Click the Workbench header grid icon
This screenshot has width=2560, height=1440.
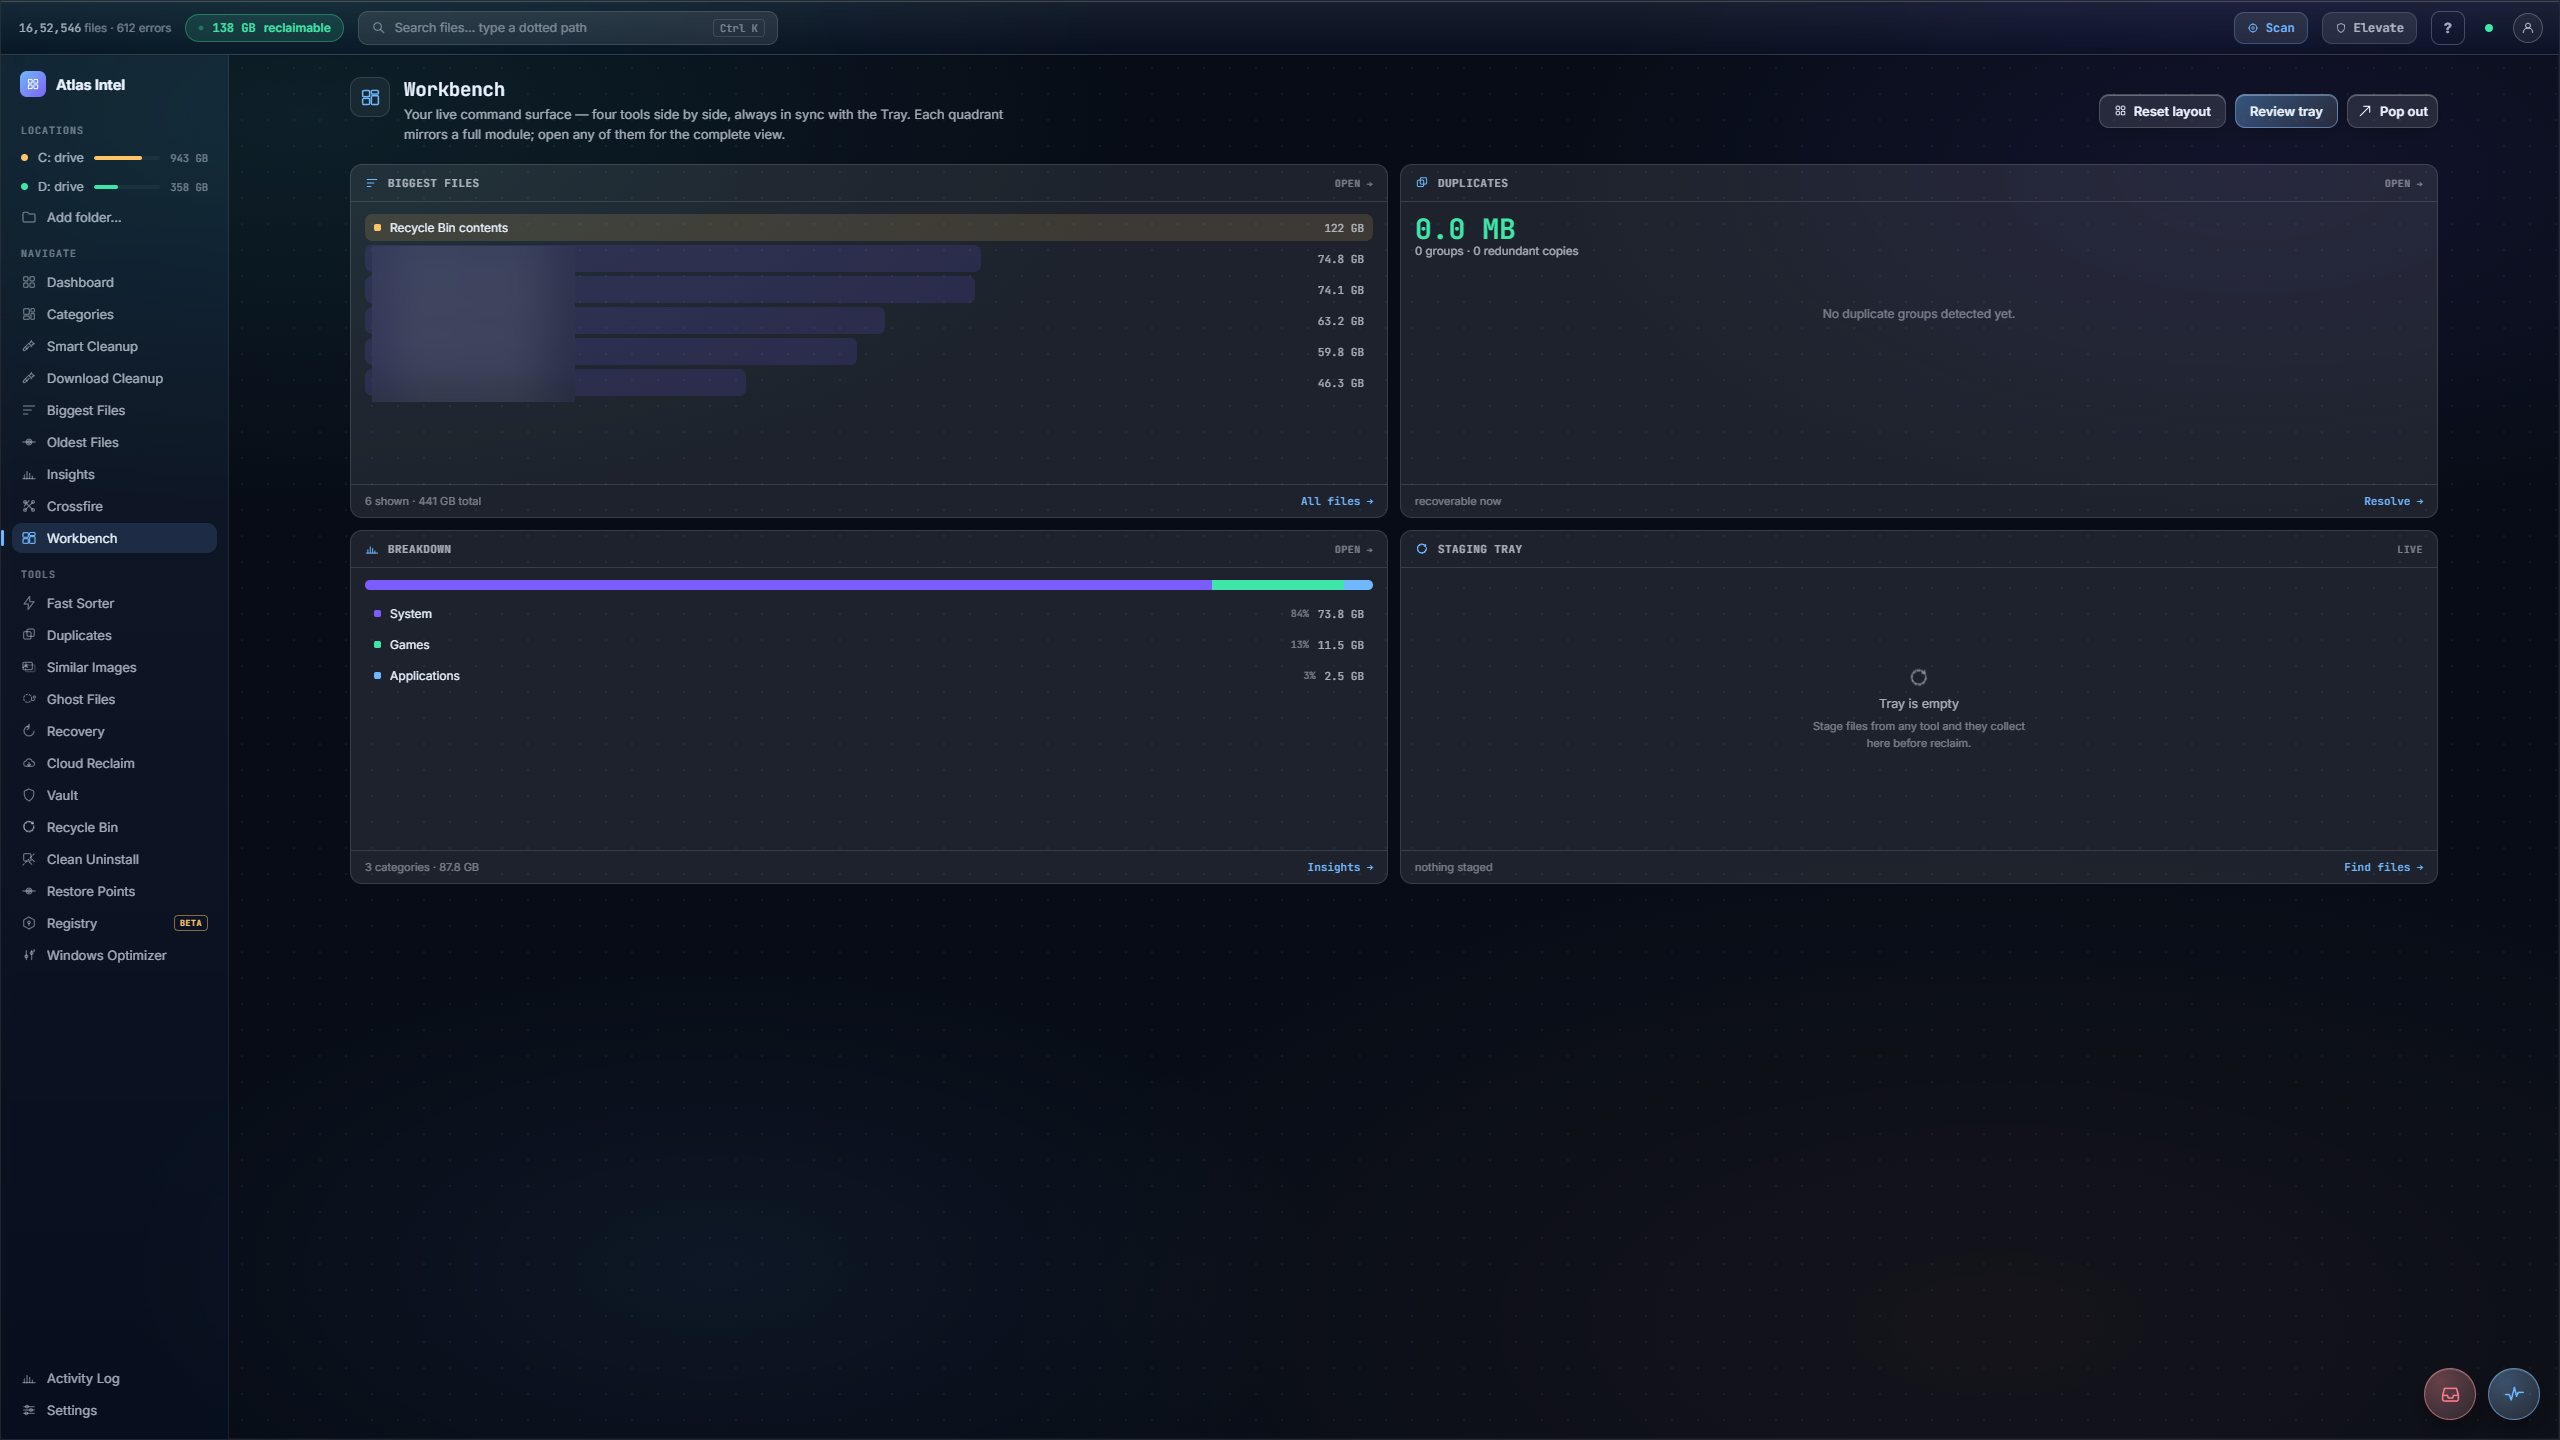point(370,97)
